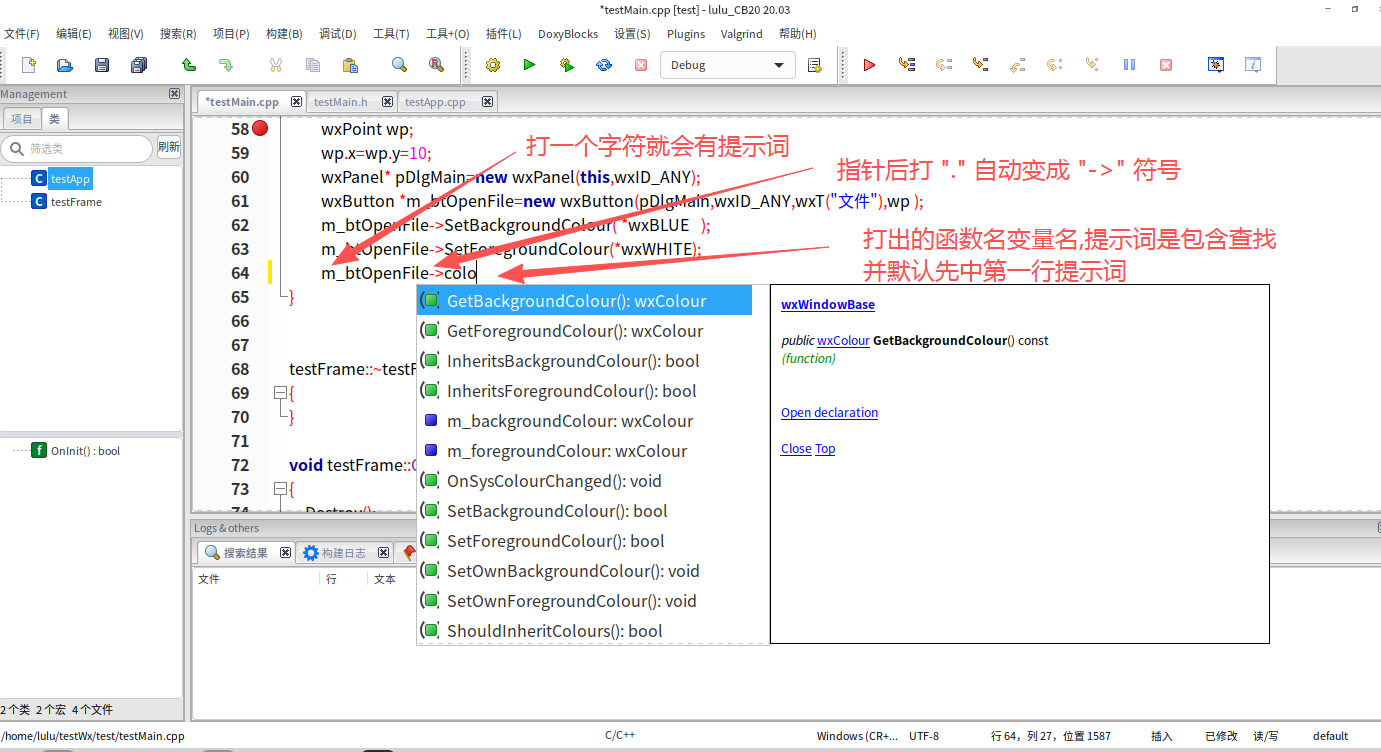
Task: Open the build target options icon
Action: tap(814, 65)
